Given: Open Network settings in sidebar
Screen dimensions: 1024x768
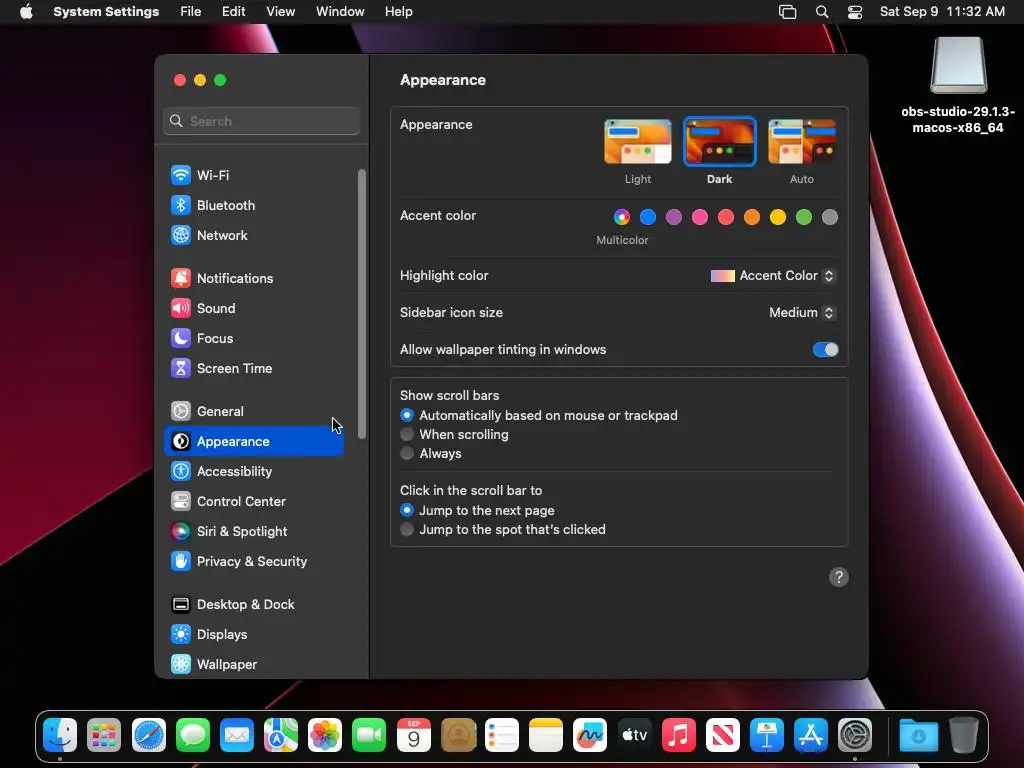Looking at the screenshot, I should [x=253, y=235].
